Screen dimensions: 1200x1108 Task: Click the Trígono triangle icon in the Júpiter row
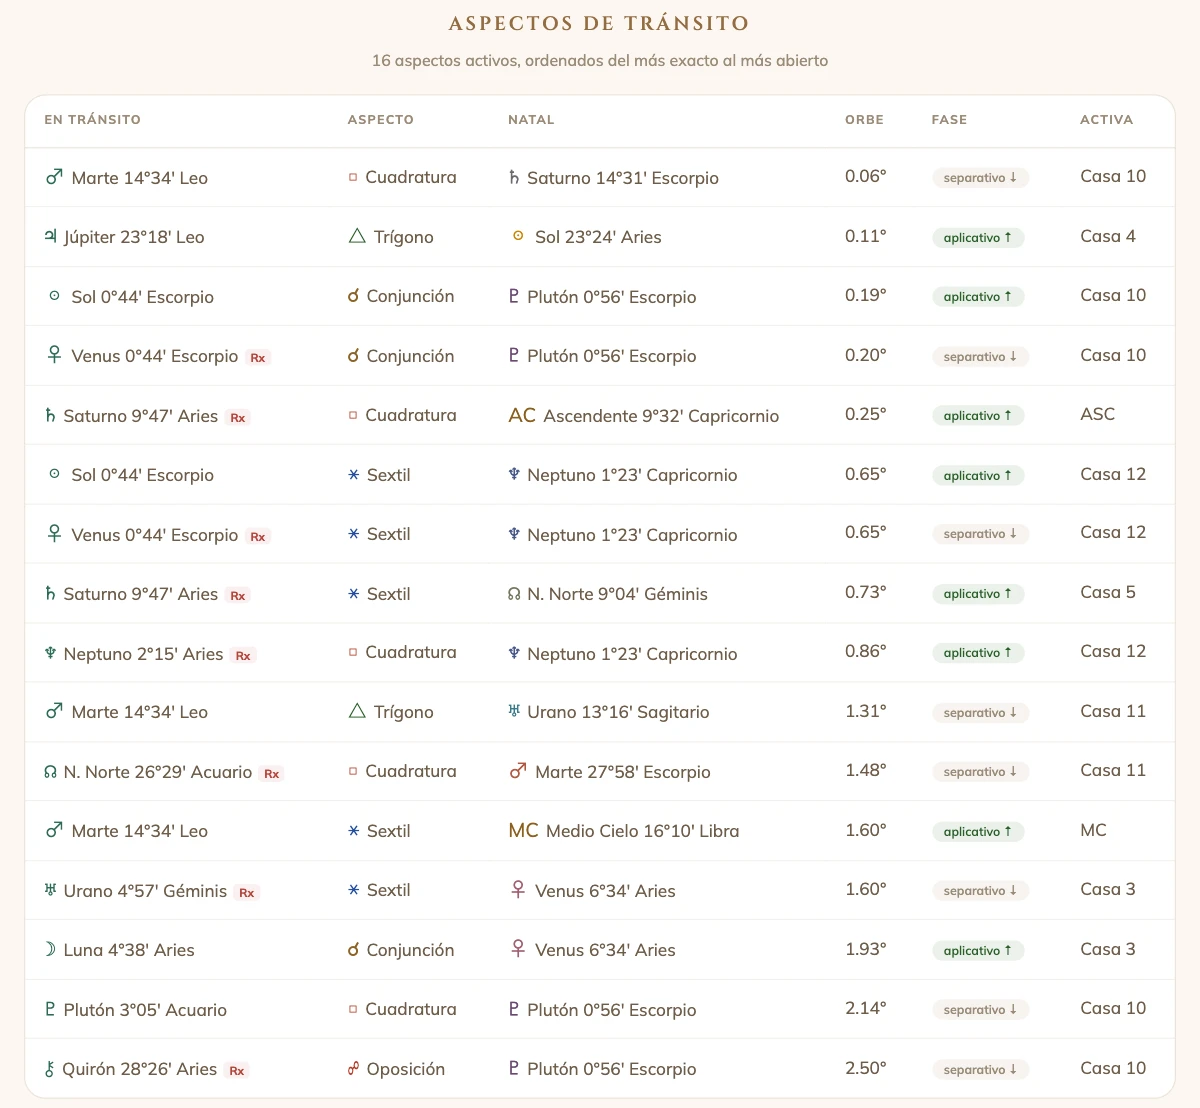tap(357, 237)
